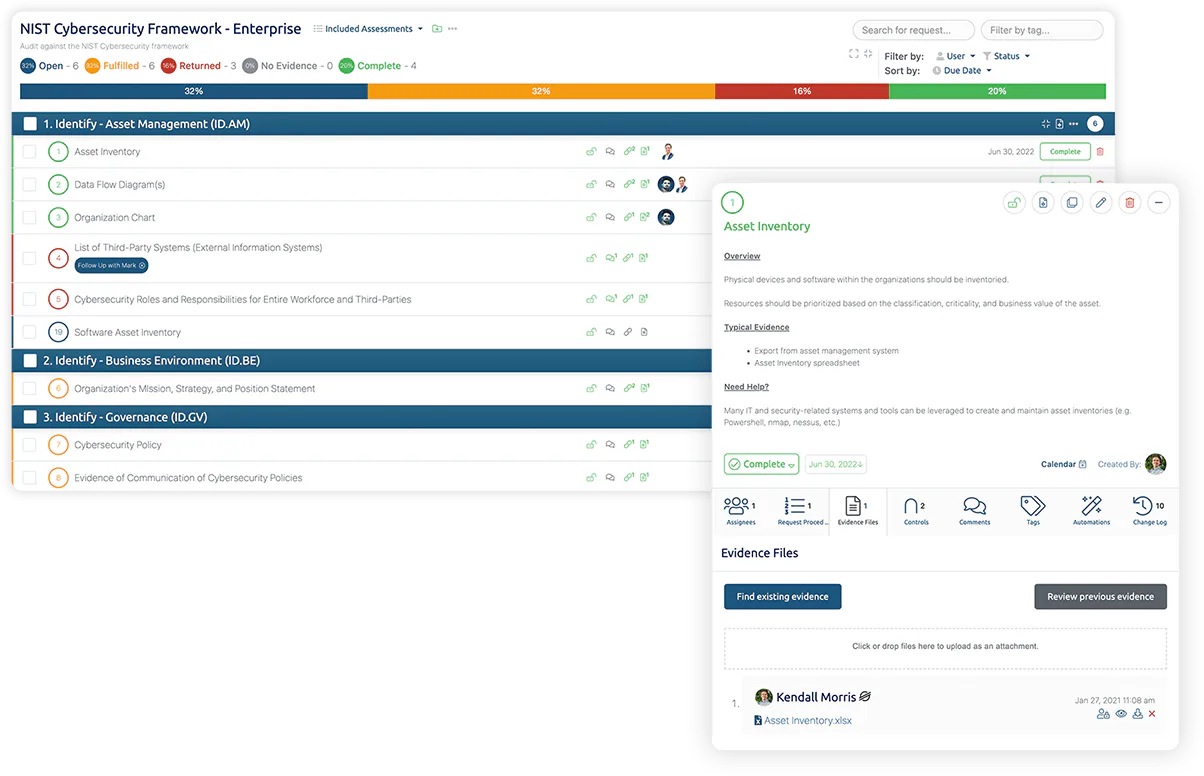Switch to the Comments tab
The height and width of the screenshot is (776, 1204).
point(974,511)
